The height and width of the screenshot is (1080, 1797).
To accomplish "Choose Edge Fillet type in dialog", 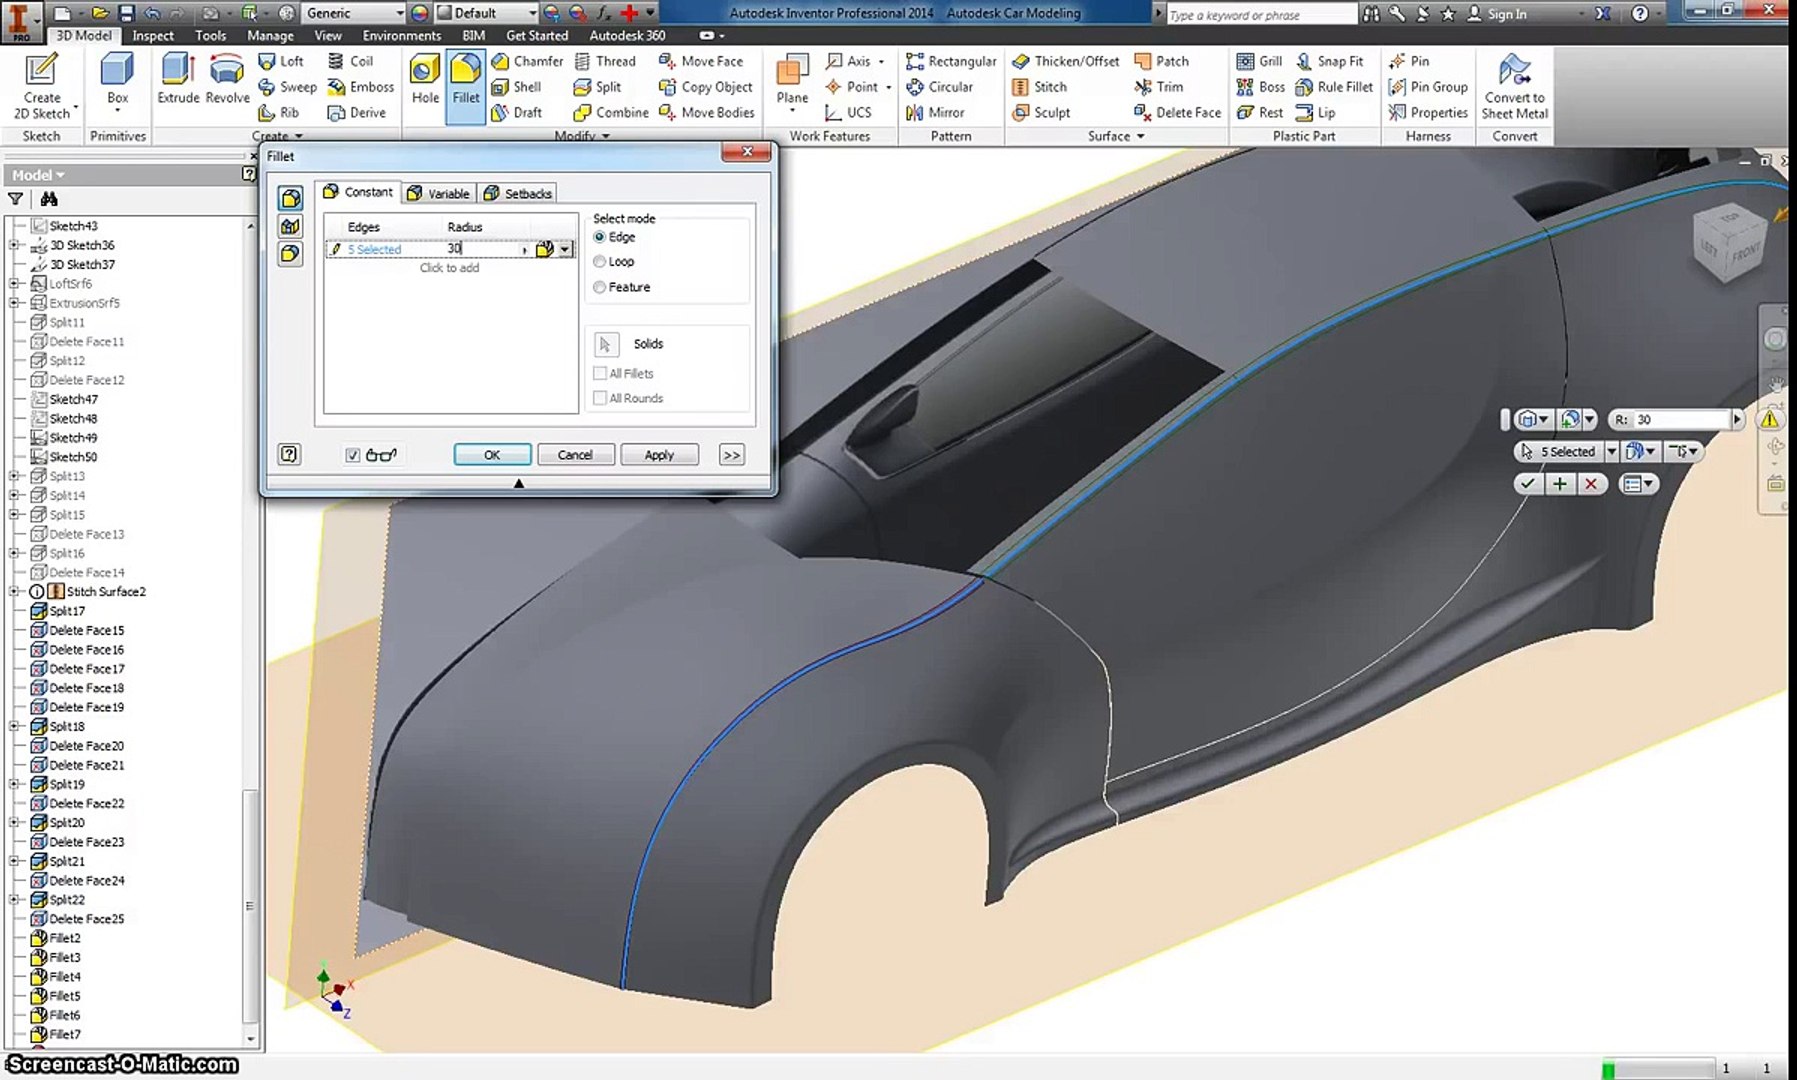I will pyautogui.click(x=290, y=198).
